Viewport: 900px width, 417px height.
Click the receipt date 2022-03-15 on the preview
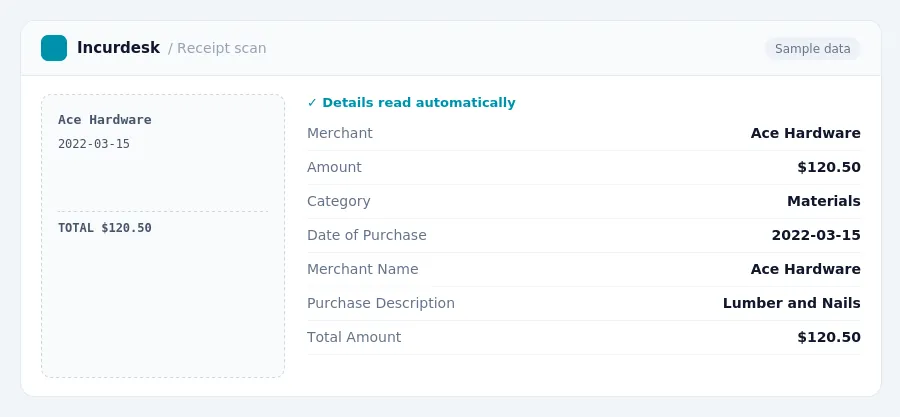click(x=94, y=144)
